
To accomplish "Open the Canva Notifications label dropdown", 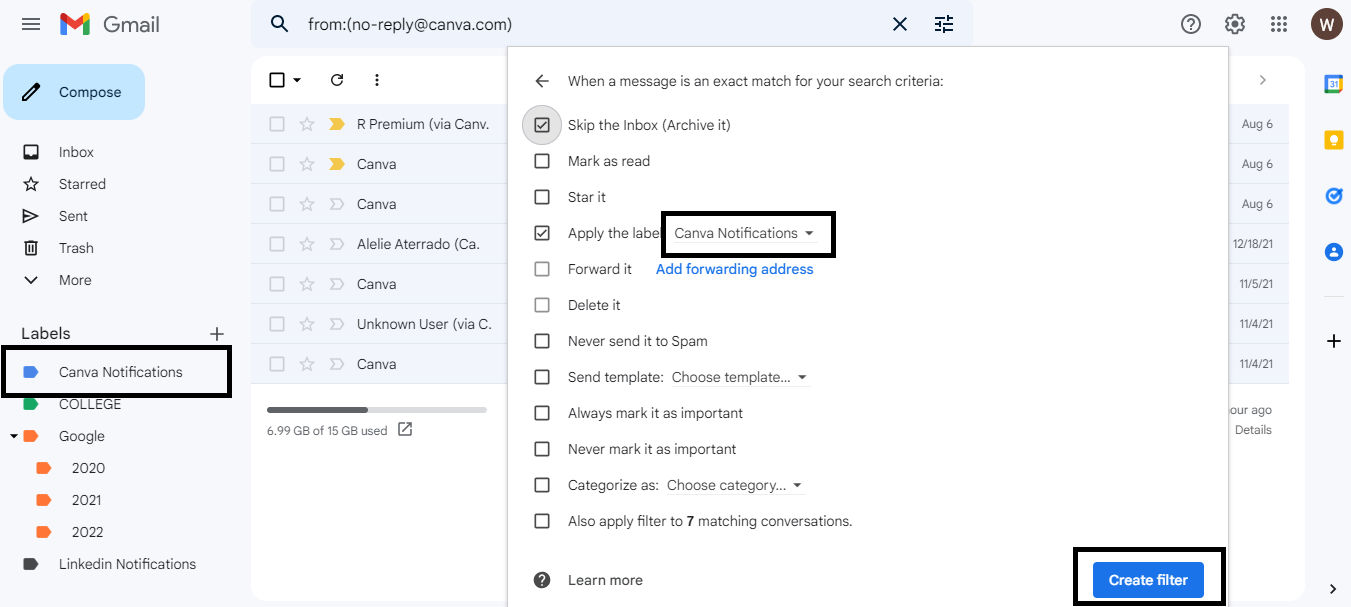I will 744,233.
